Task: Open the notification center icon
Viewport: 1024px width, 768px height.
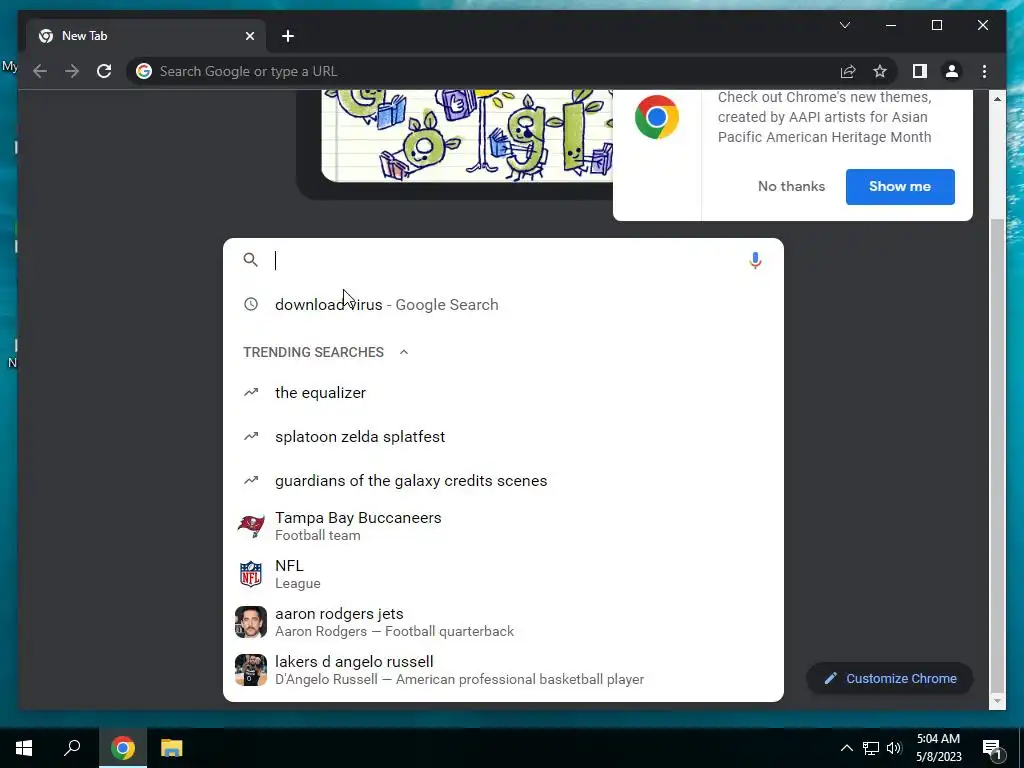Action: click(992, 748)
